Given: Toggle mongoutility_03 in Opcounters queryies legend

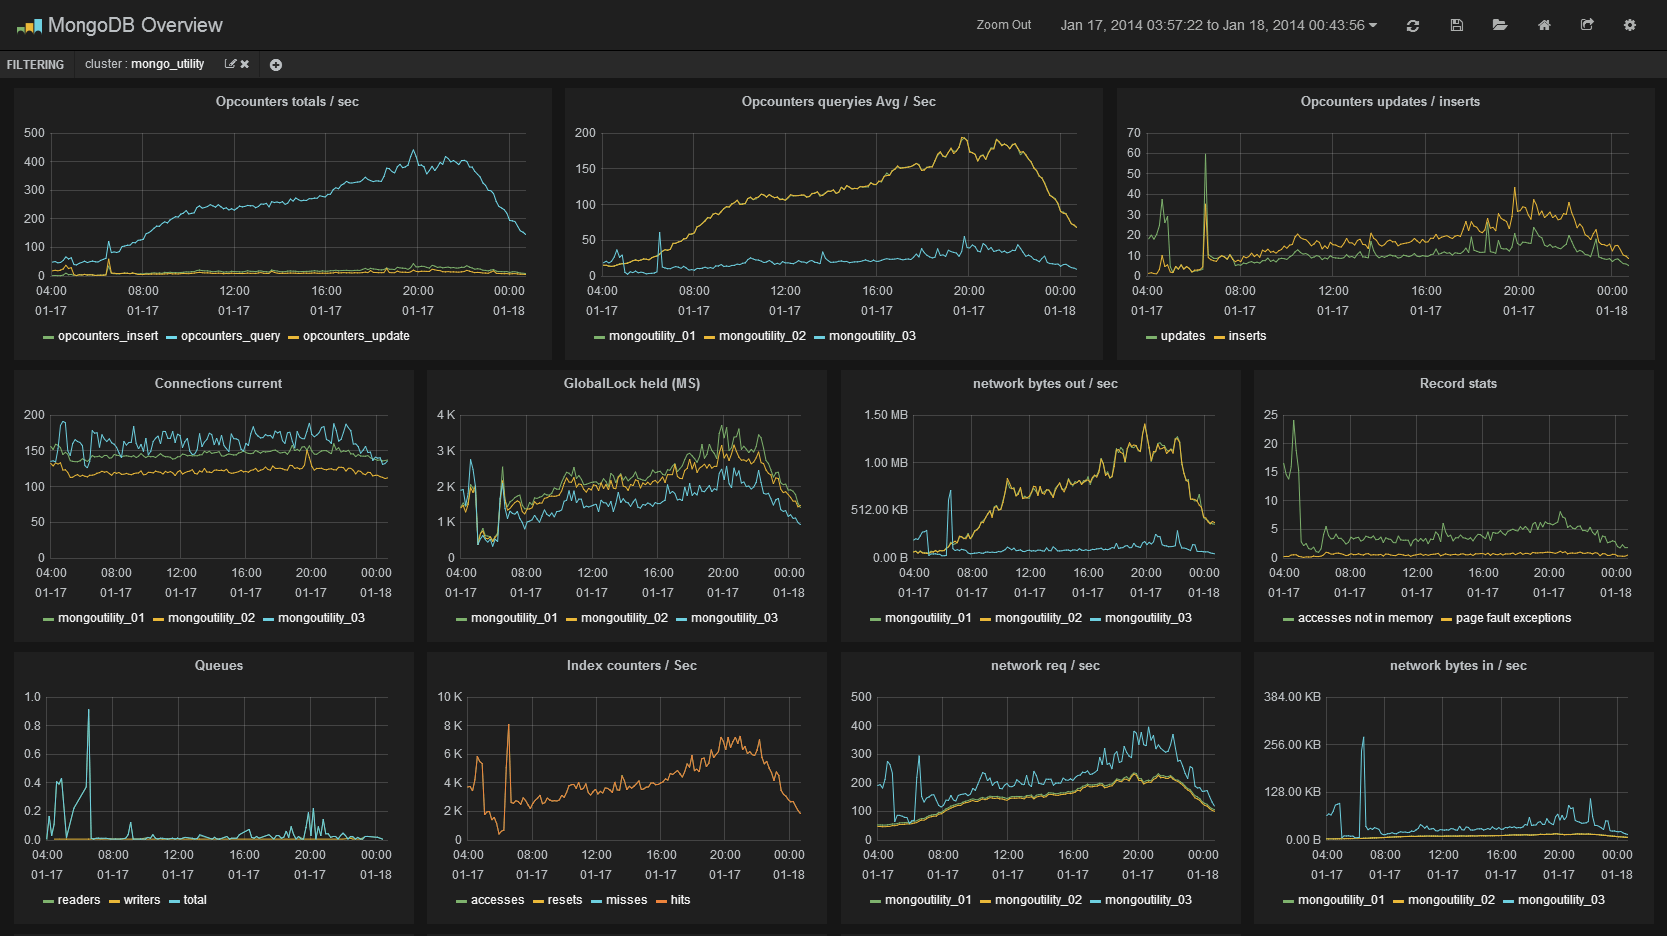Looking at the screenshot, I should coord(872,336).
